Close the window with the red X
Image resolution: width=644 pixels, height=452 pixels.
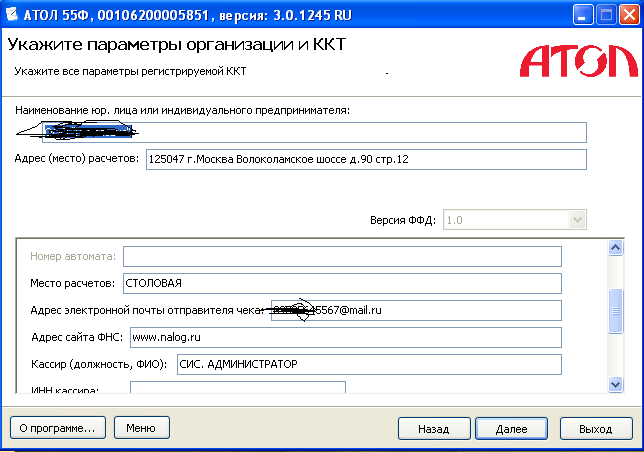click(x=629, y=15)
